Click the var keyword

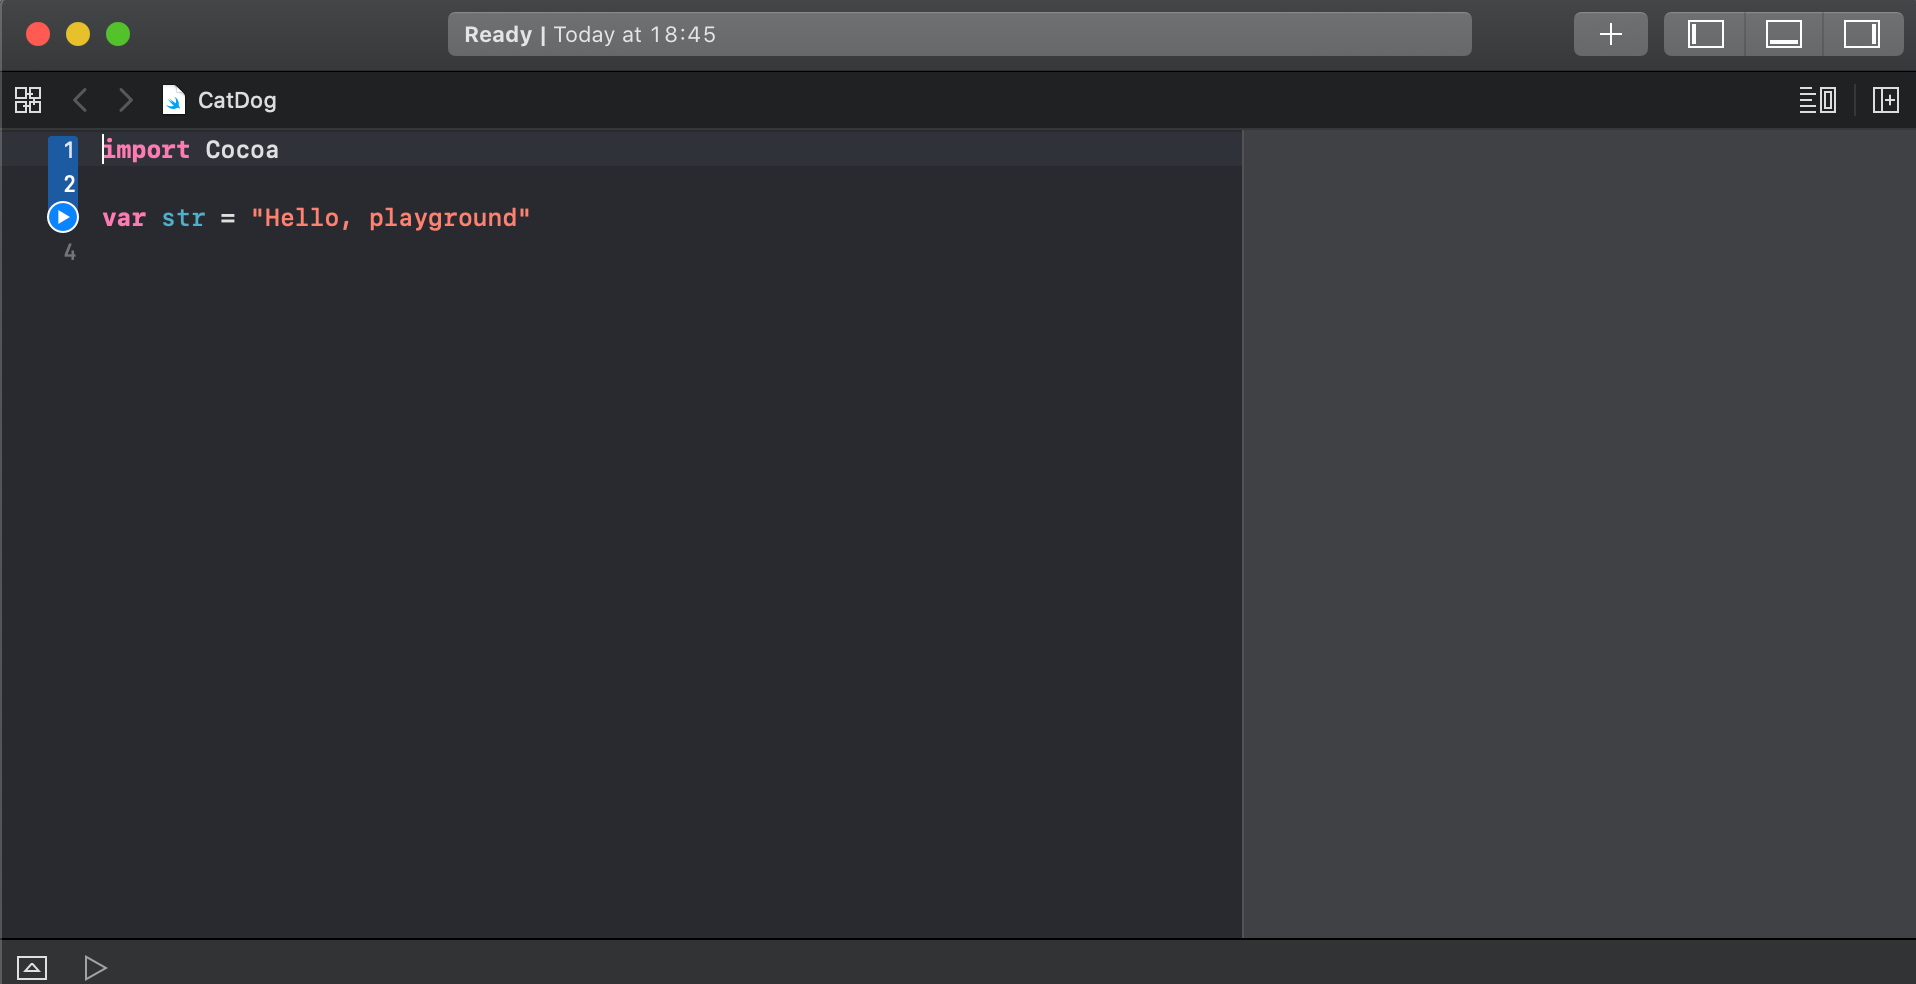pyautogui.click(x=124, y=218)
